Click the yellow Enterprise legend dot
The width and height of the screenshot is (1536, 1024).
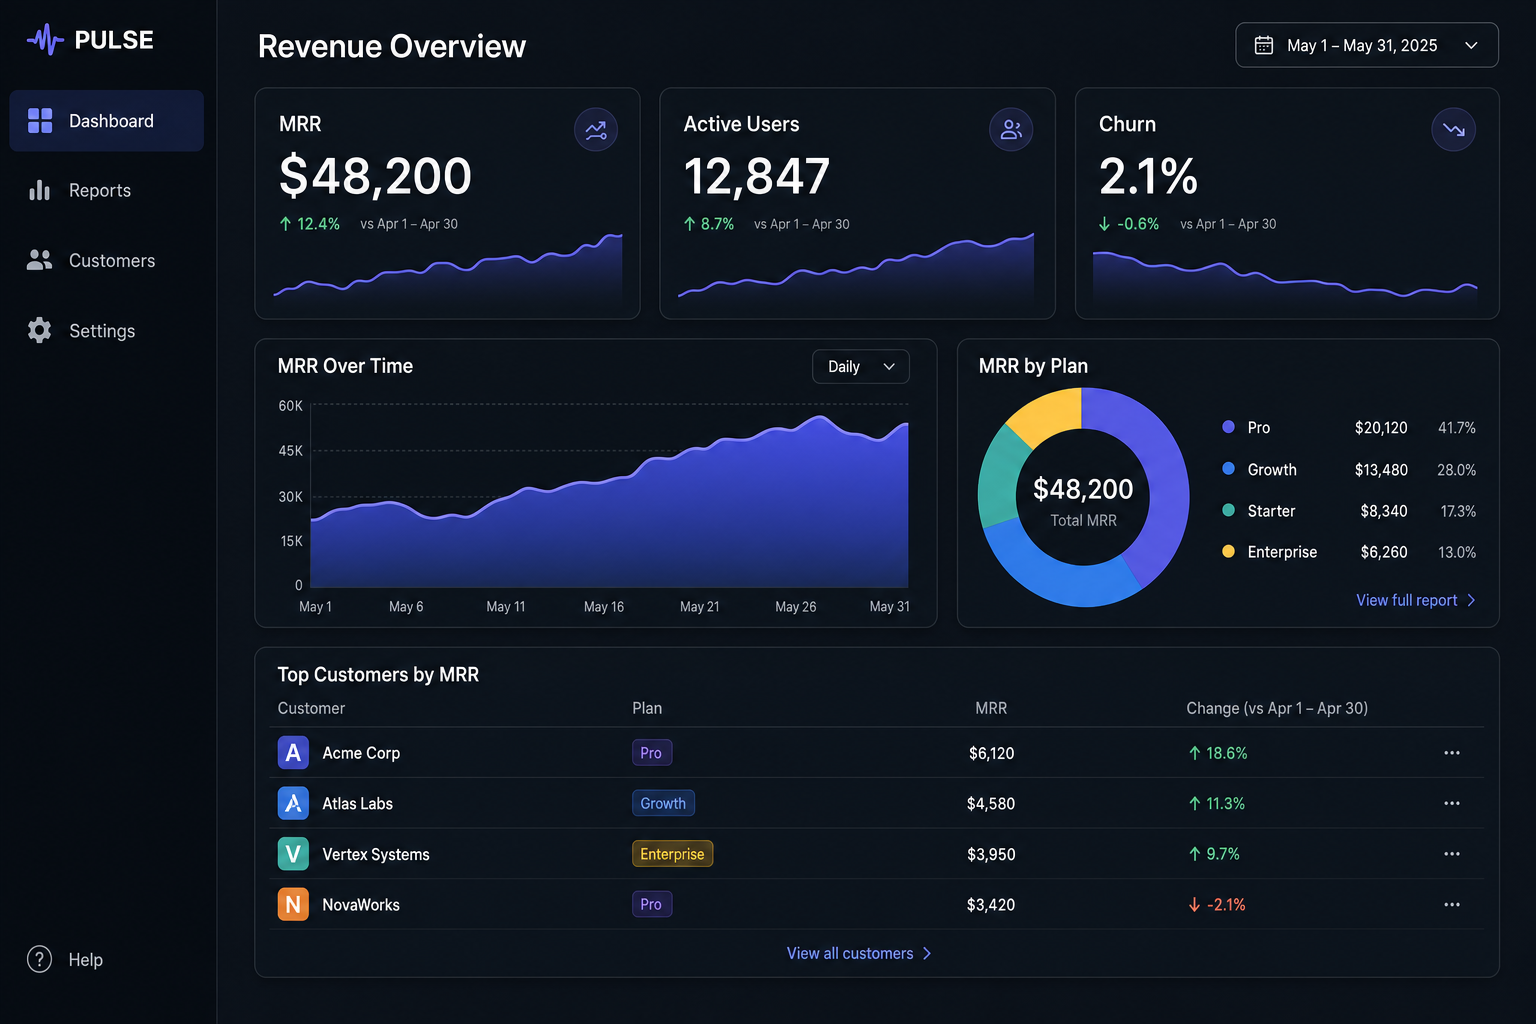(x=1228, y=551)
